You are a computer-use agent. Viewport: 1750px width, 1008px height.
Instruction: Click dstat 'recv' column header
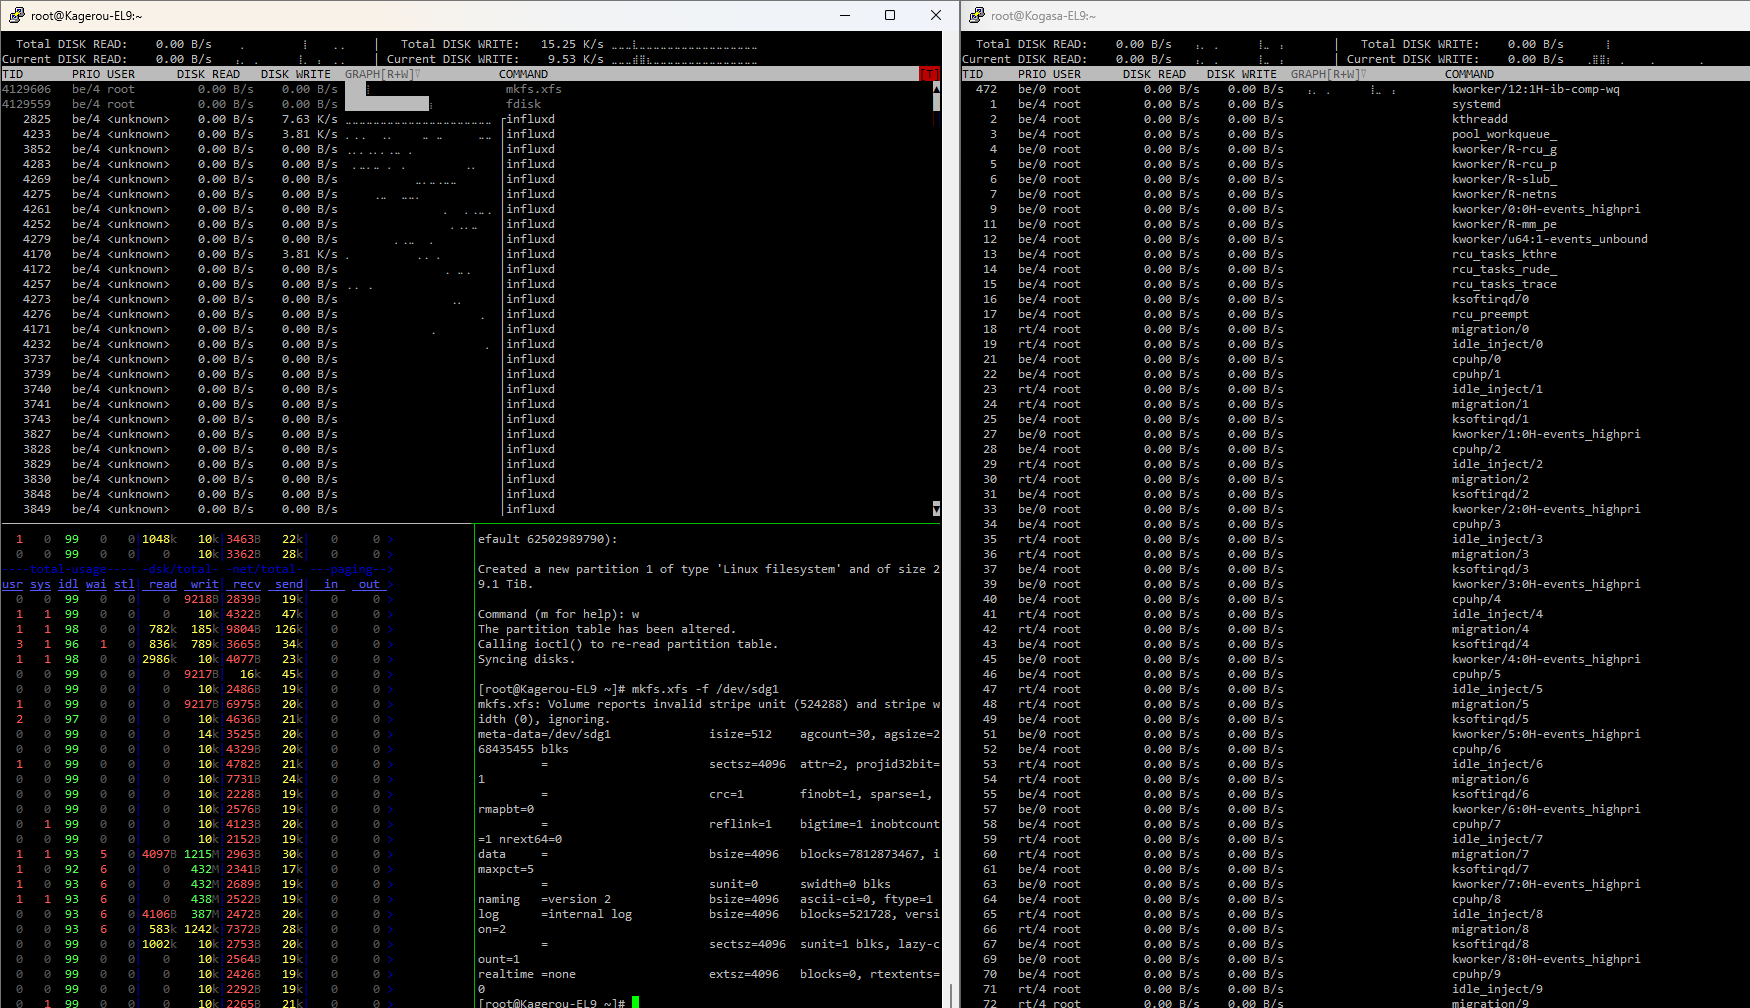click(x=247, y=584)
